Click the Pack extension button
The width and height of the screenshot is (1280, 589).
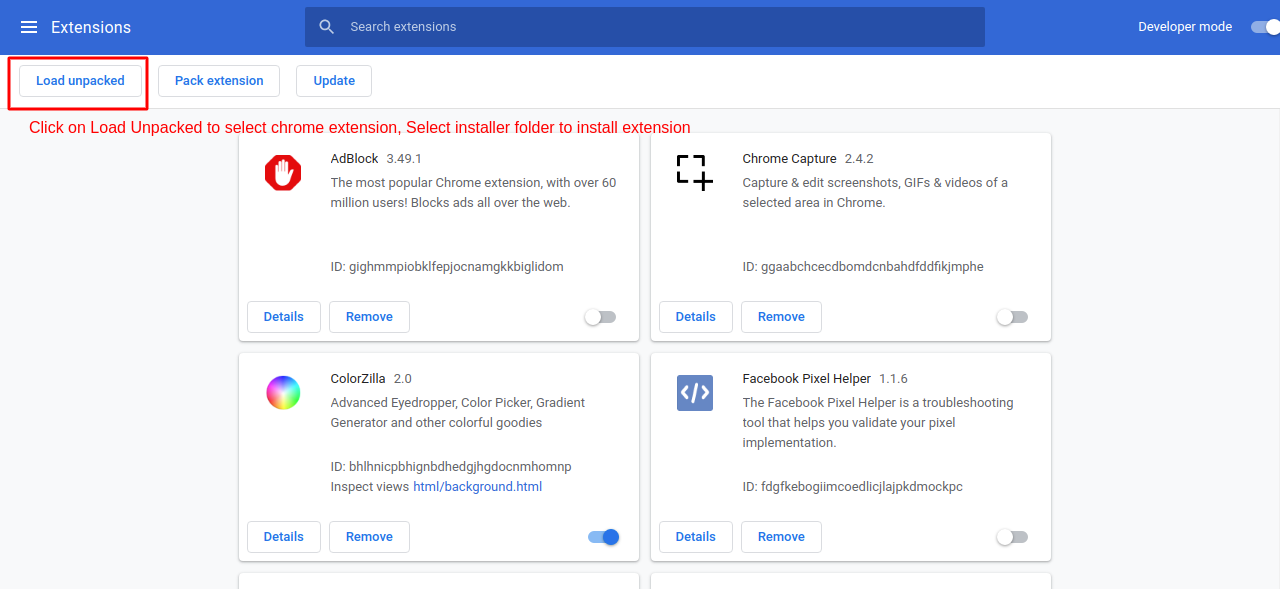coord(219,81)
